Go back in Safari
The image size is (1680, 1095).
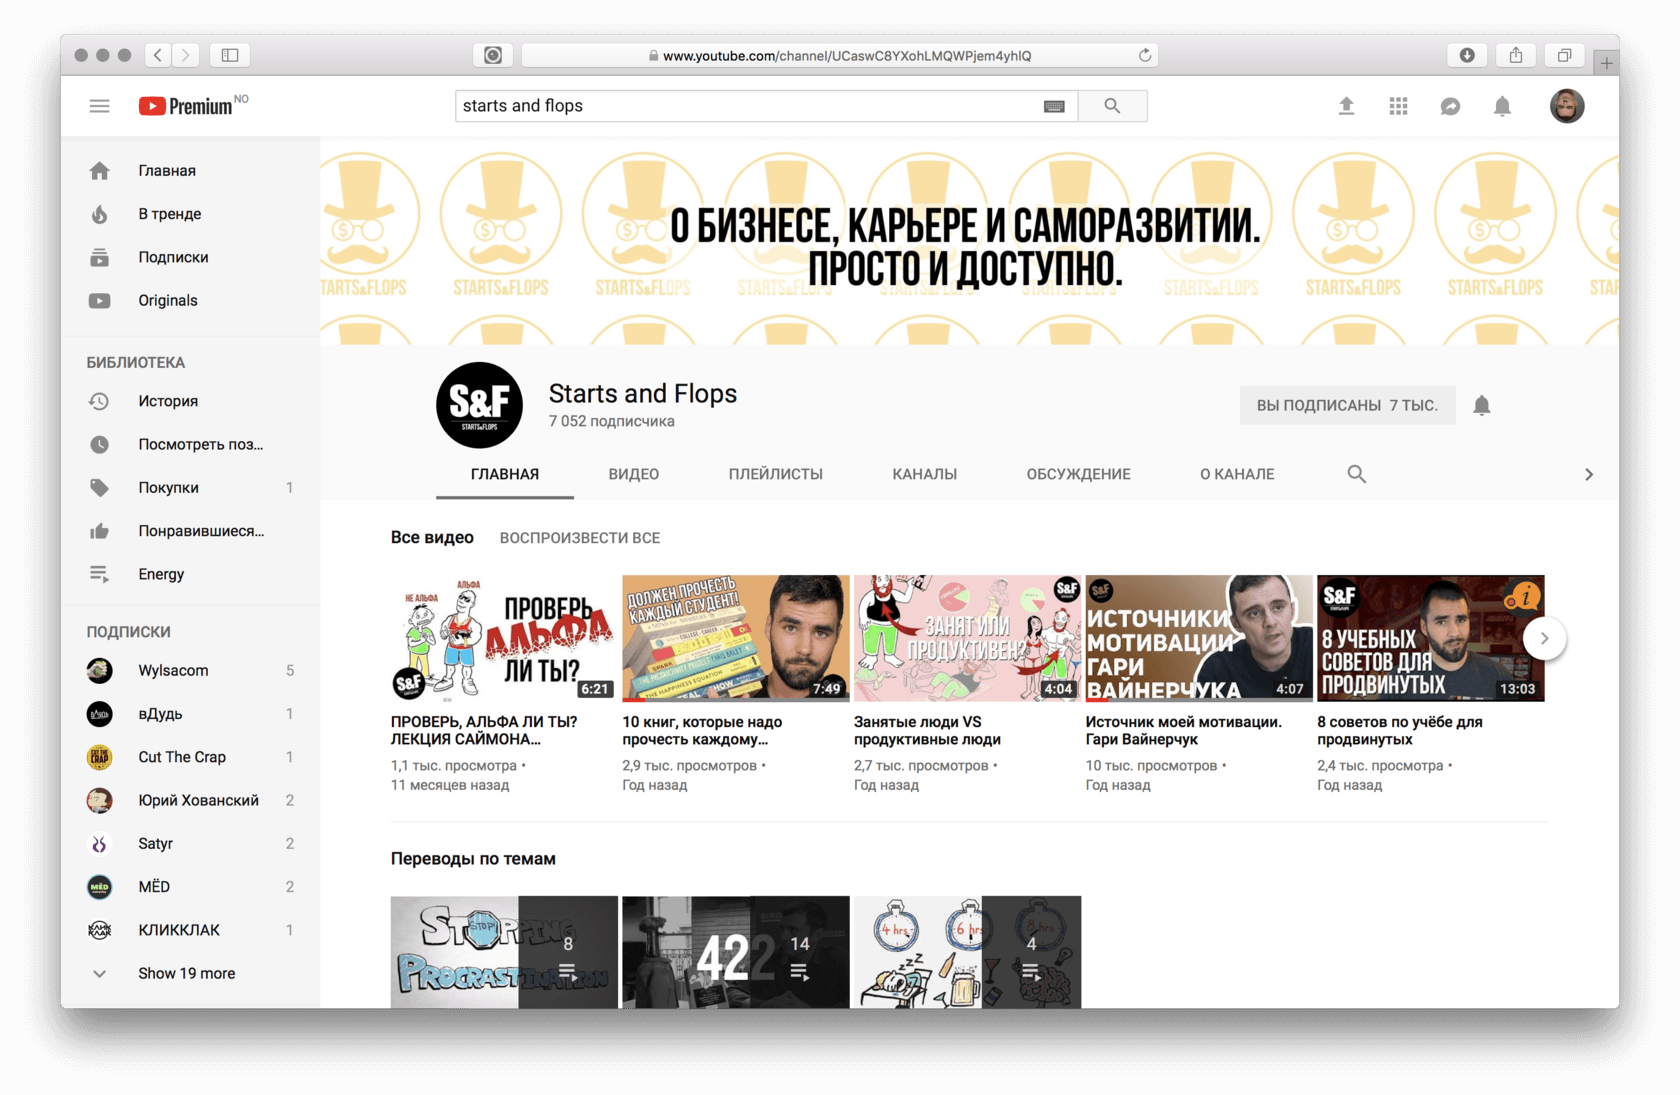158,55
